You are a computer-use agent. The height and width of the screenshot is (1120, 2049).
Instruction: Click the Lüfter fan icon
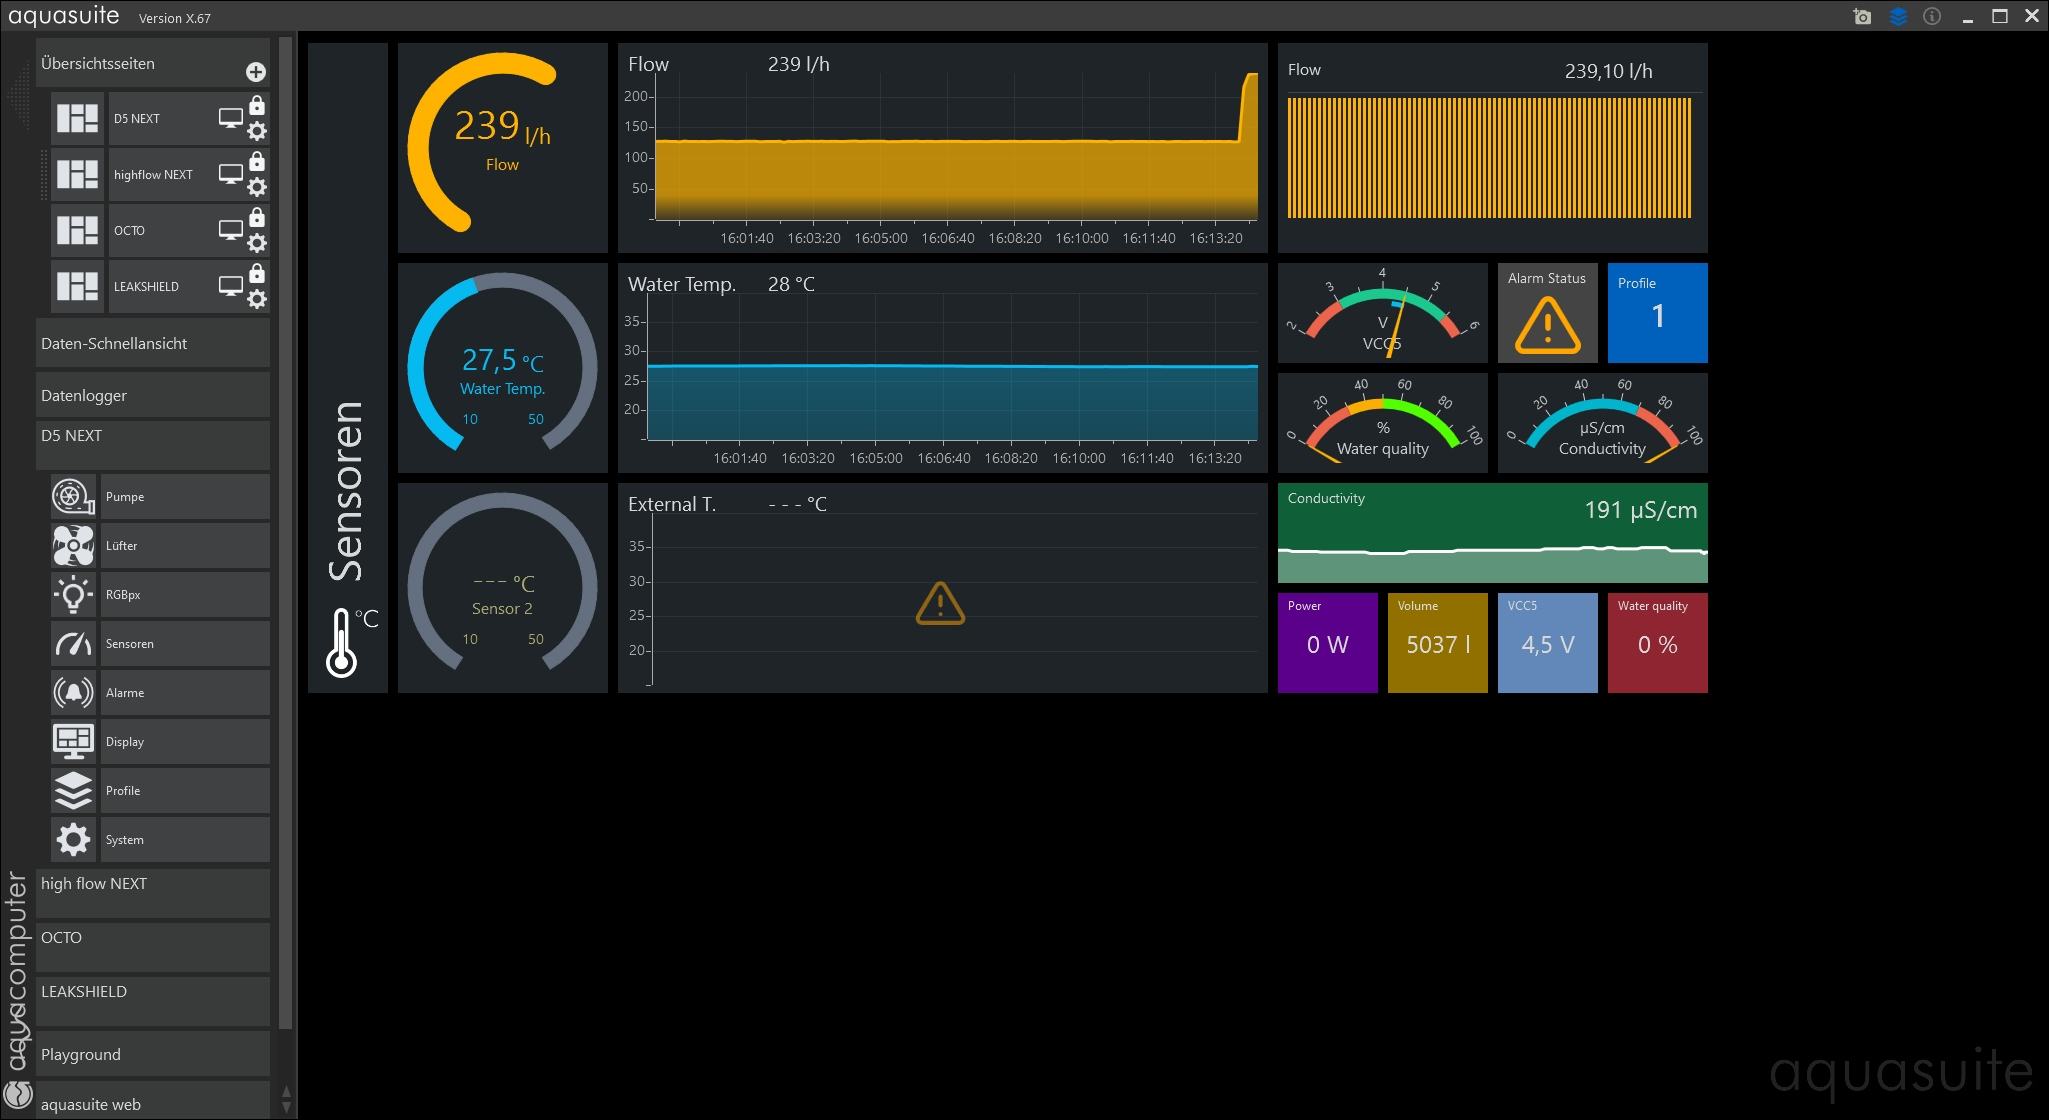tap(73, 546)
